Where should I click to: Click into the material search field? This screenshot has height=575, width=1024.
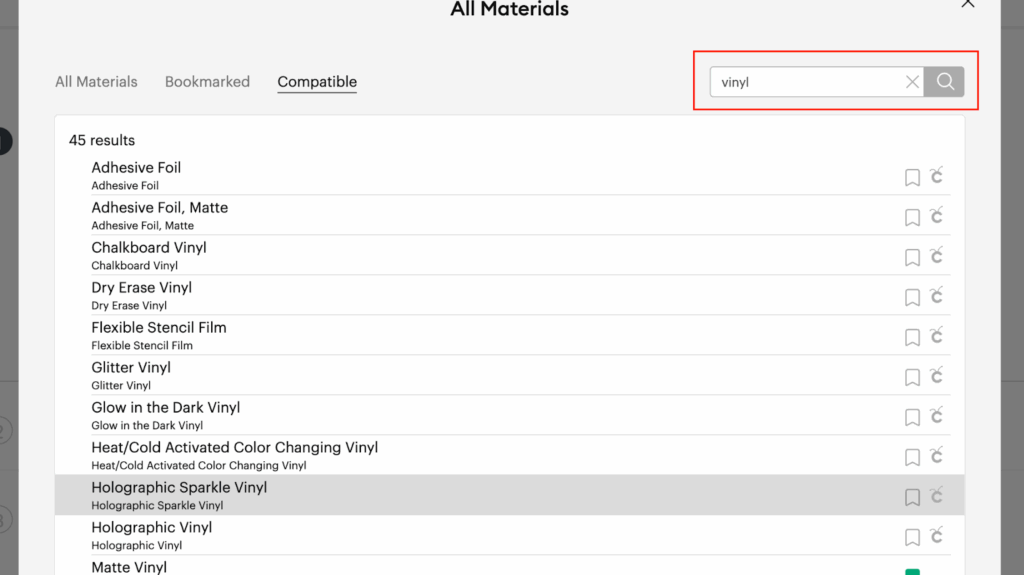pyautogui.click(x=805, y=82)
